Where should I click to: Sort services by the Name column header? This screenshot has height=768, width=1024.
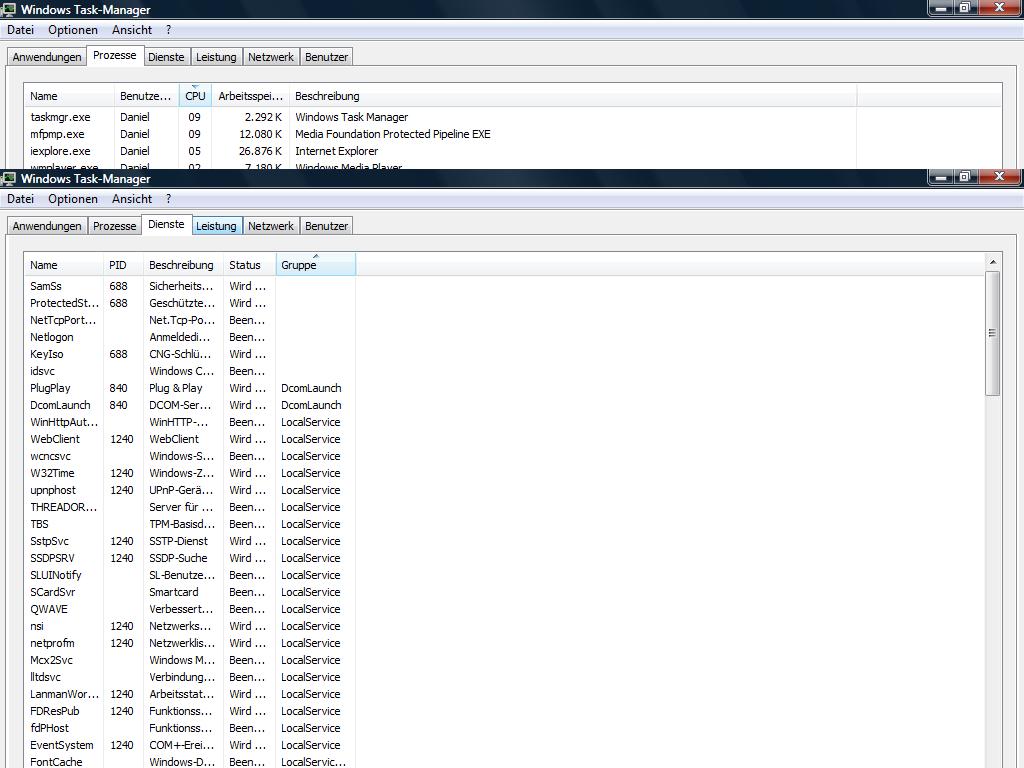pos(63,264)
